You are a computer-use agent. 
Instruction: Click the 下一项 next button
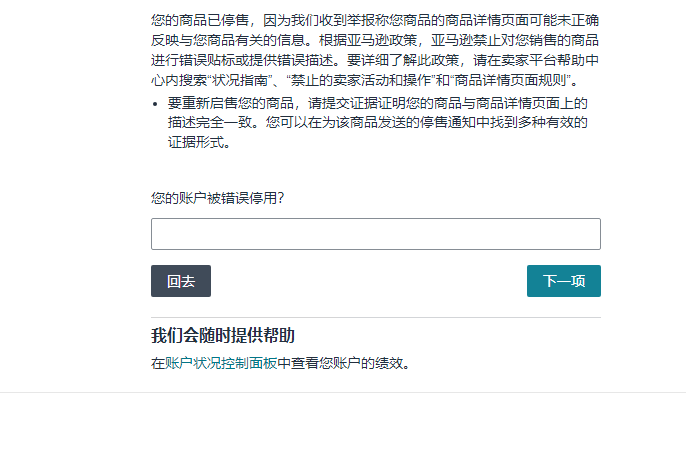[564, 281]
